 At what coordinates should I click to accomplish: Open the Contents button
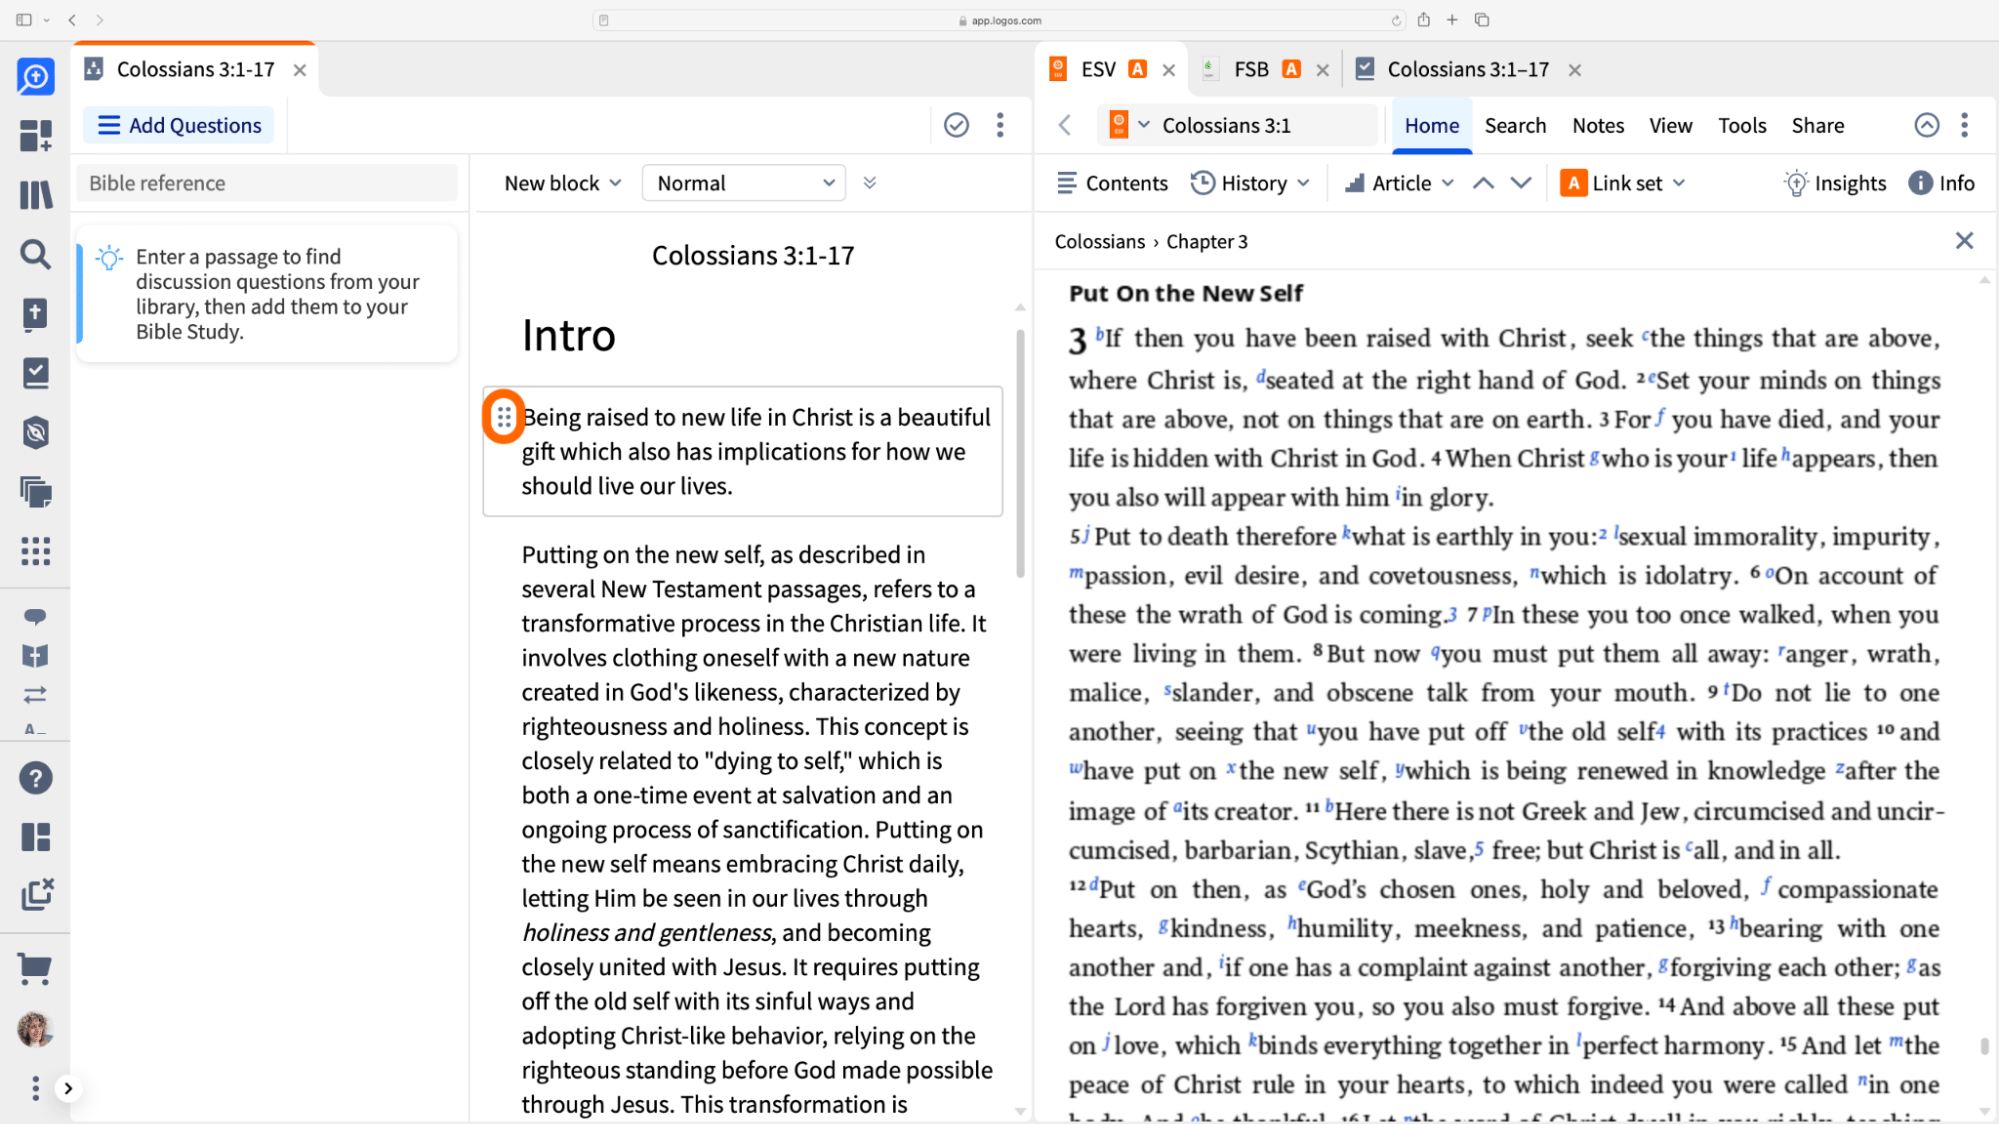tap(1112, 183)
